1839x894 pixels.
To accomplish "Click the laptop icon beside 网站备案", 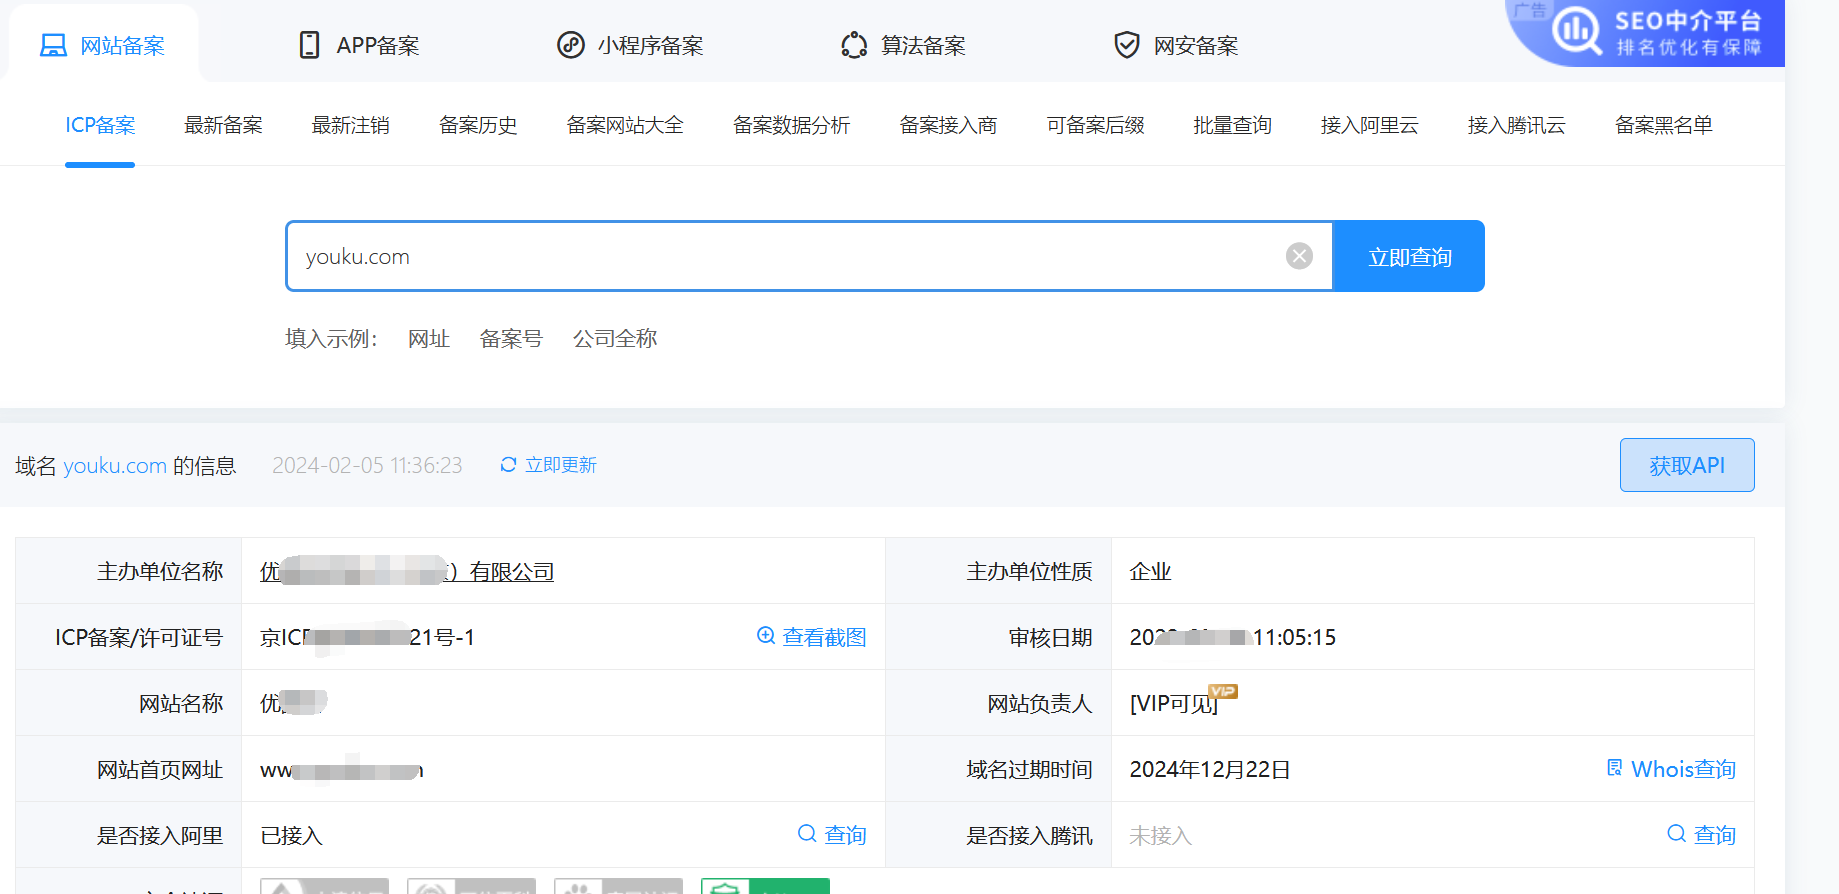I will point(53,46).
